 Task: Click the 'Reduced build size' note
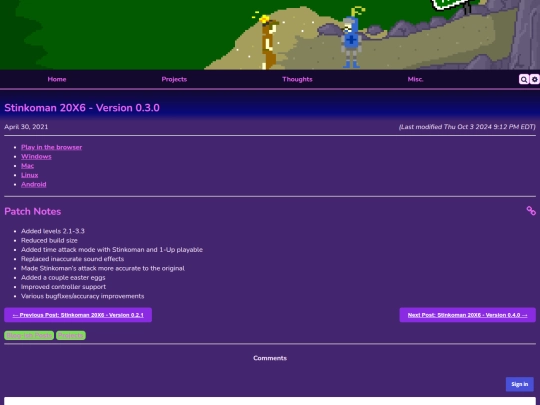[49, 240]
